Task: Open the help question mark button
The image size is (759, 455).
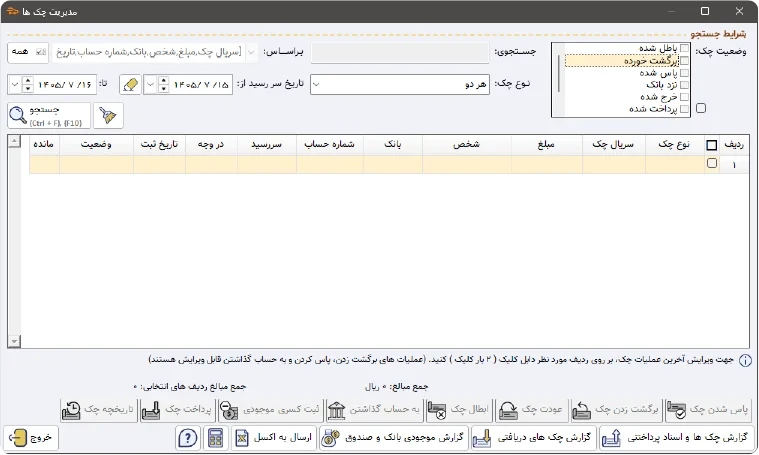Action: click(x=188, y=438)
